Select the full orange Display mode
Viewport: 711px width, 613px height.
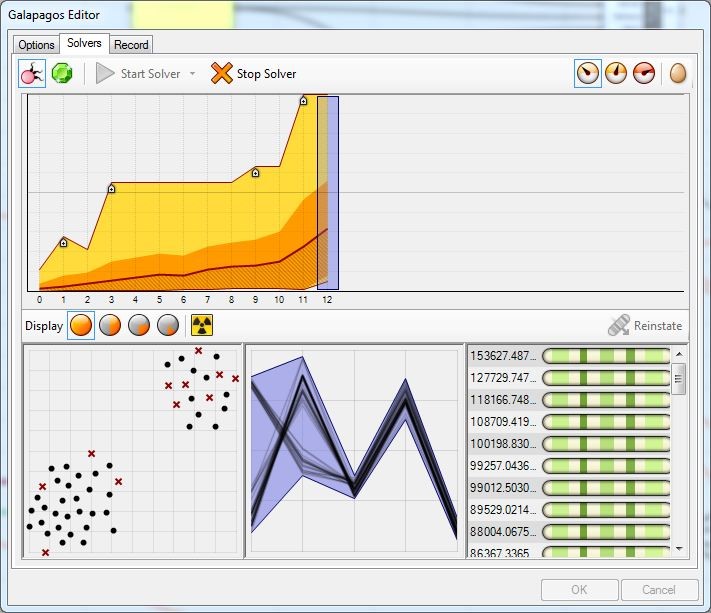(x=81, y=326)
